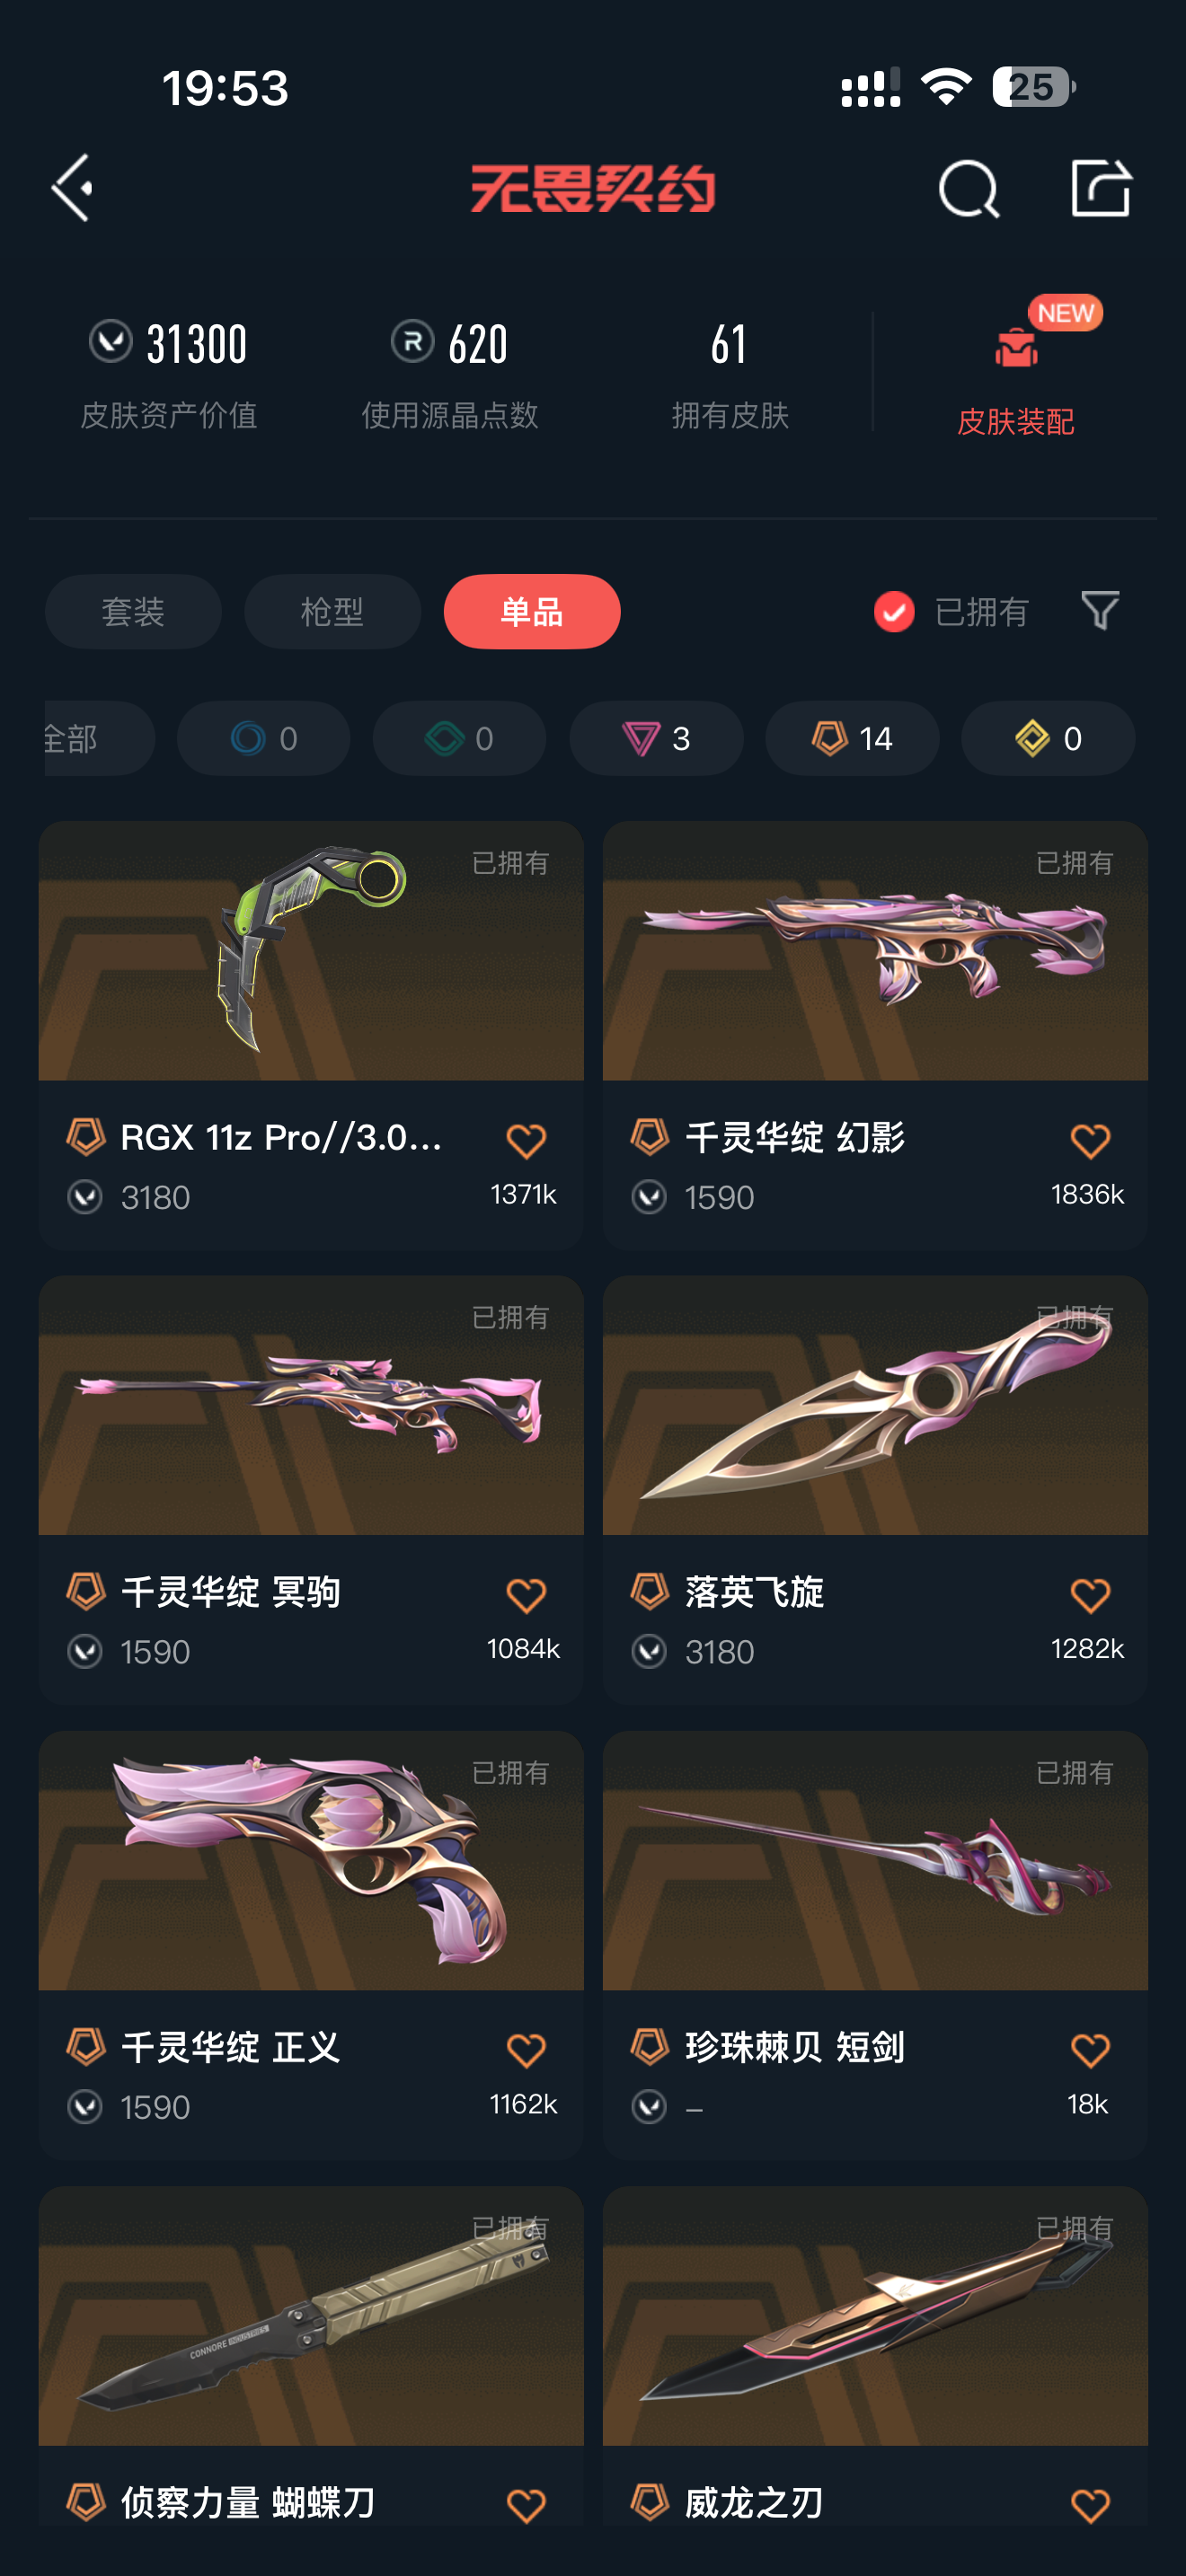Open 侦察力量 蝴蝶刀 knife thumbnail
Image resolution: width=1186 pixels, height=2576 pixels.
coord(311,2316)
